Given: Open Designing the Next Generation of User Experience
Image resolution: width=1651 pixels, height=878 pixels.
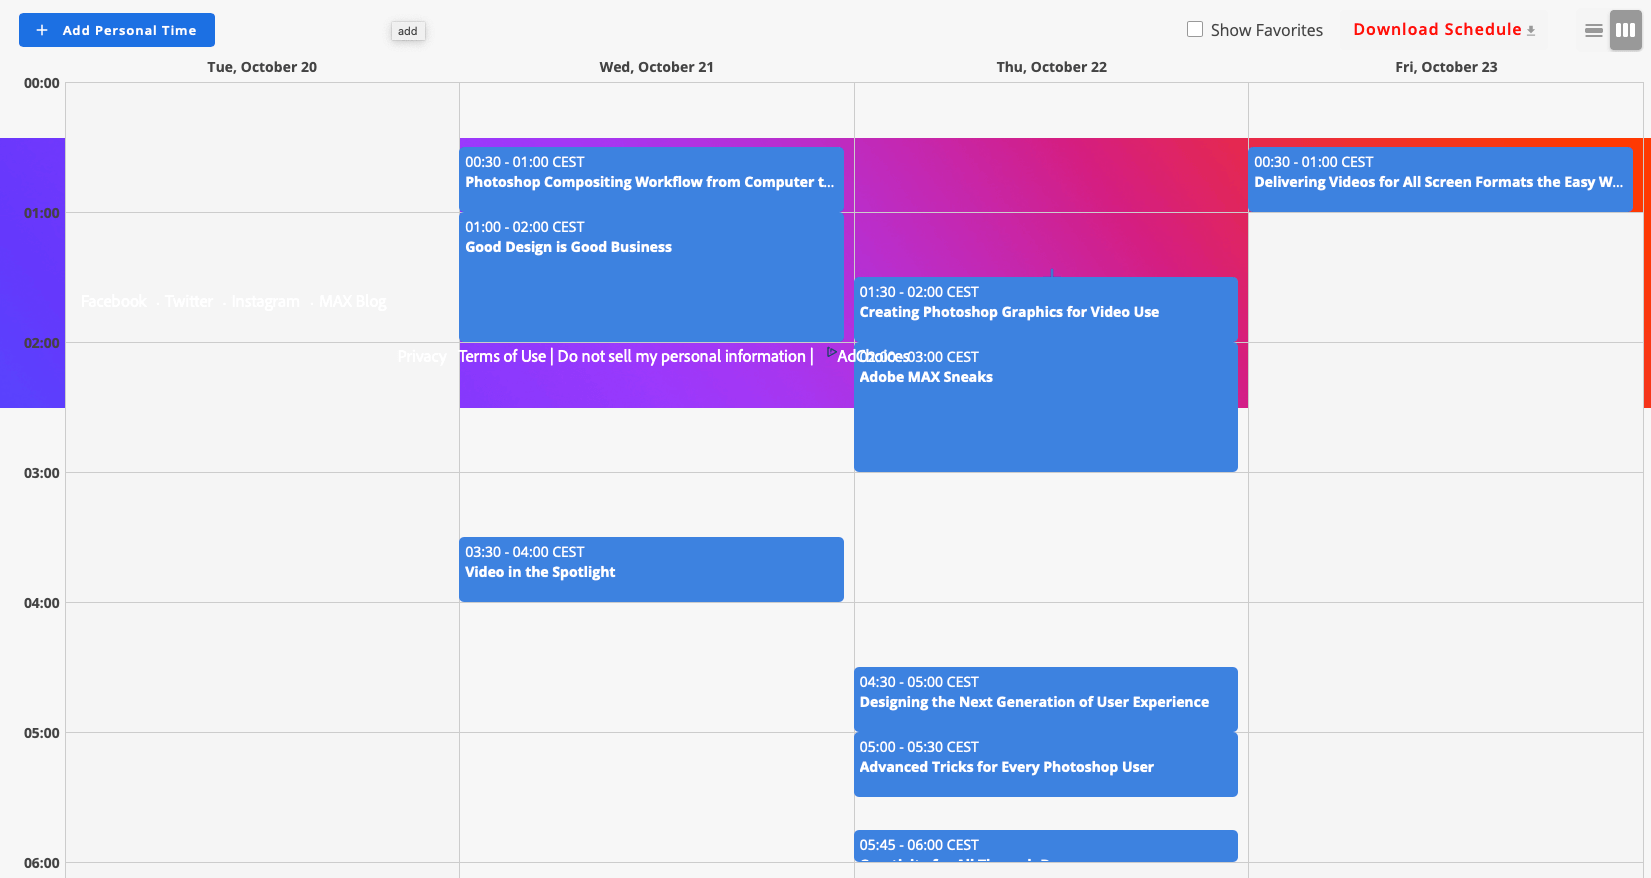Looking at the screenshot, I should click(1046, 699).
